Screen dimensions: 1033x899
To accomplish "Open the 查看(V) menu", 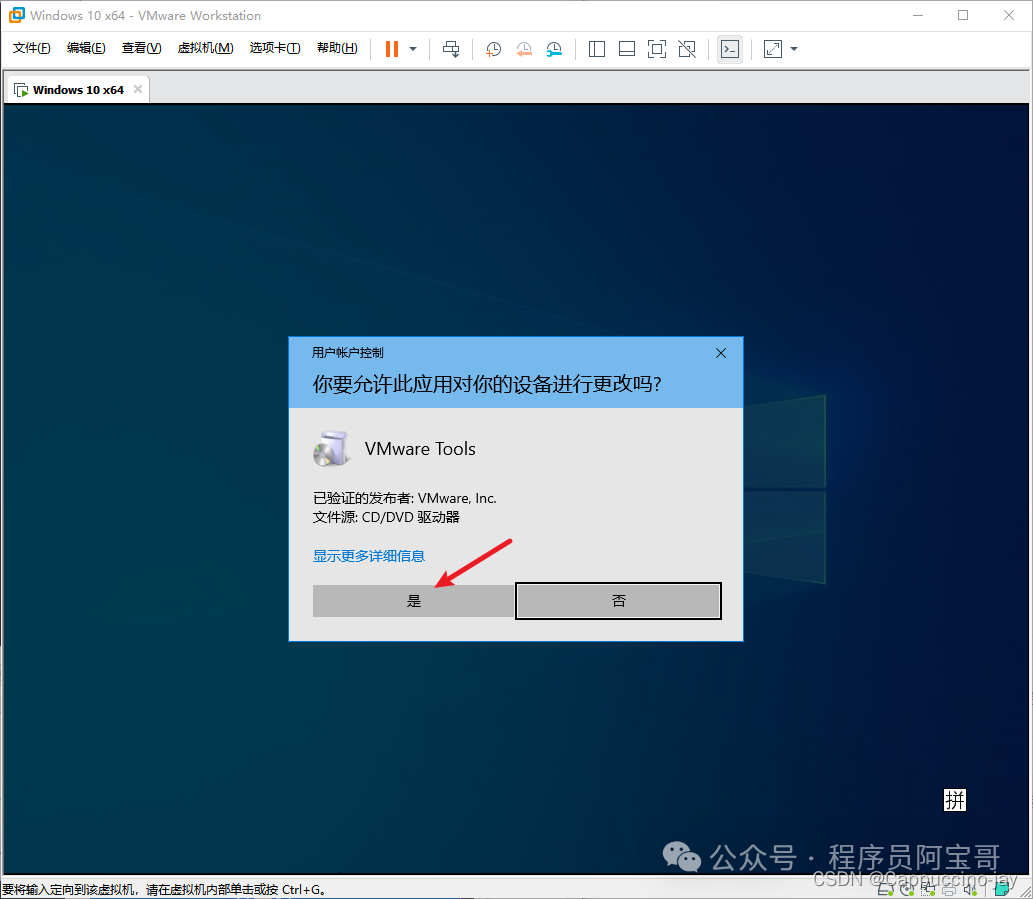I will pyautogui.click(x=142, y=48).
